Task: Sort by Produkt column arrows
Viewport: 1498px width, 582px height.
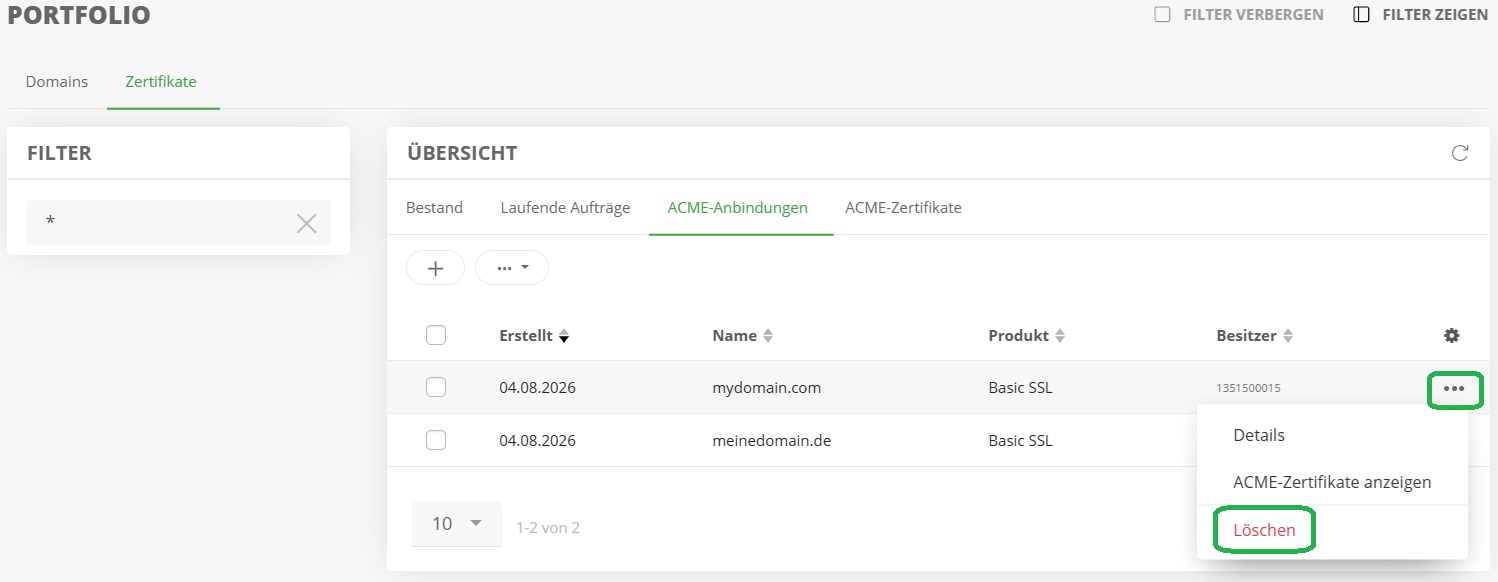Action: coord(1060,336)
